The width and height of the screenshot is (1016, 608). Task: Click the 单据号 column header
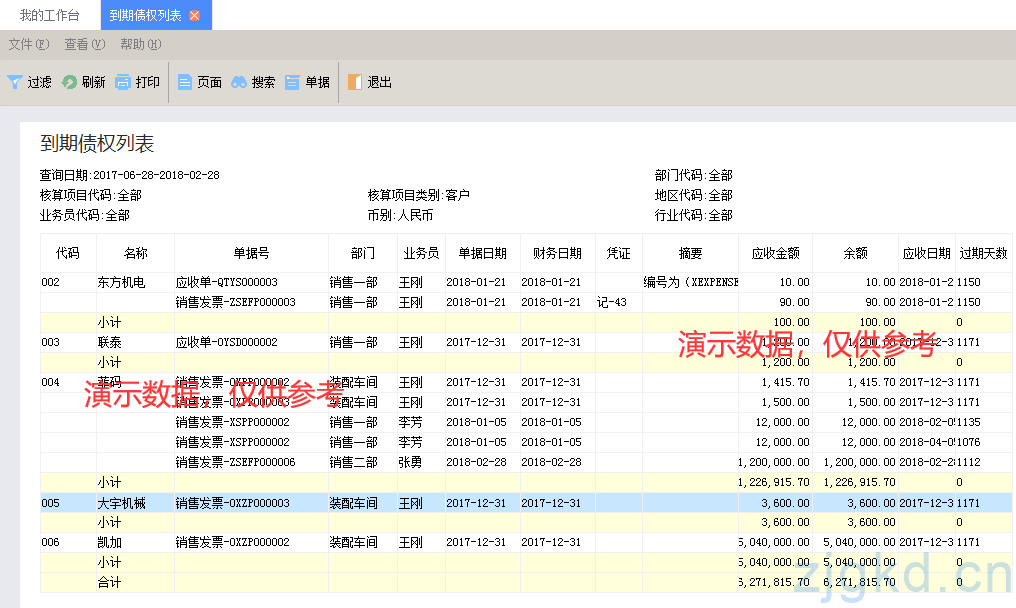tap(251, 253)
